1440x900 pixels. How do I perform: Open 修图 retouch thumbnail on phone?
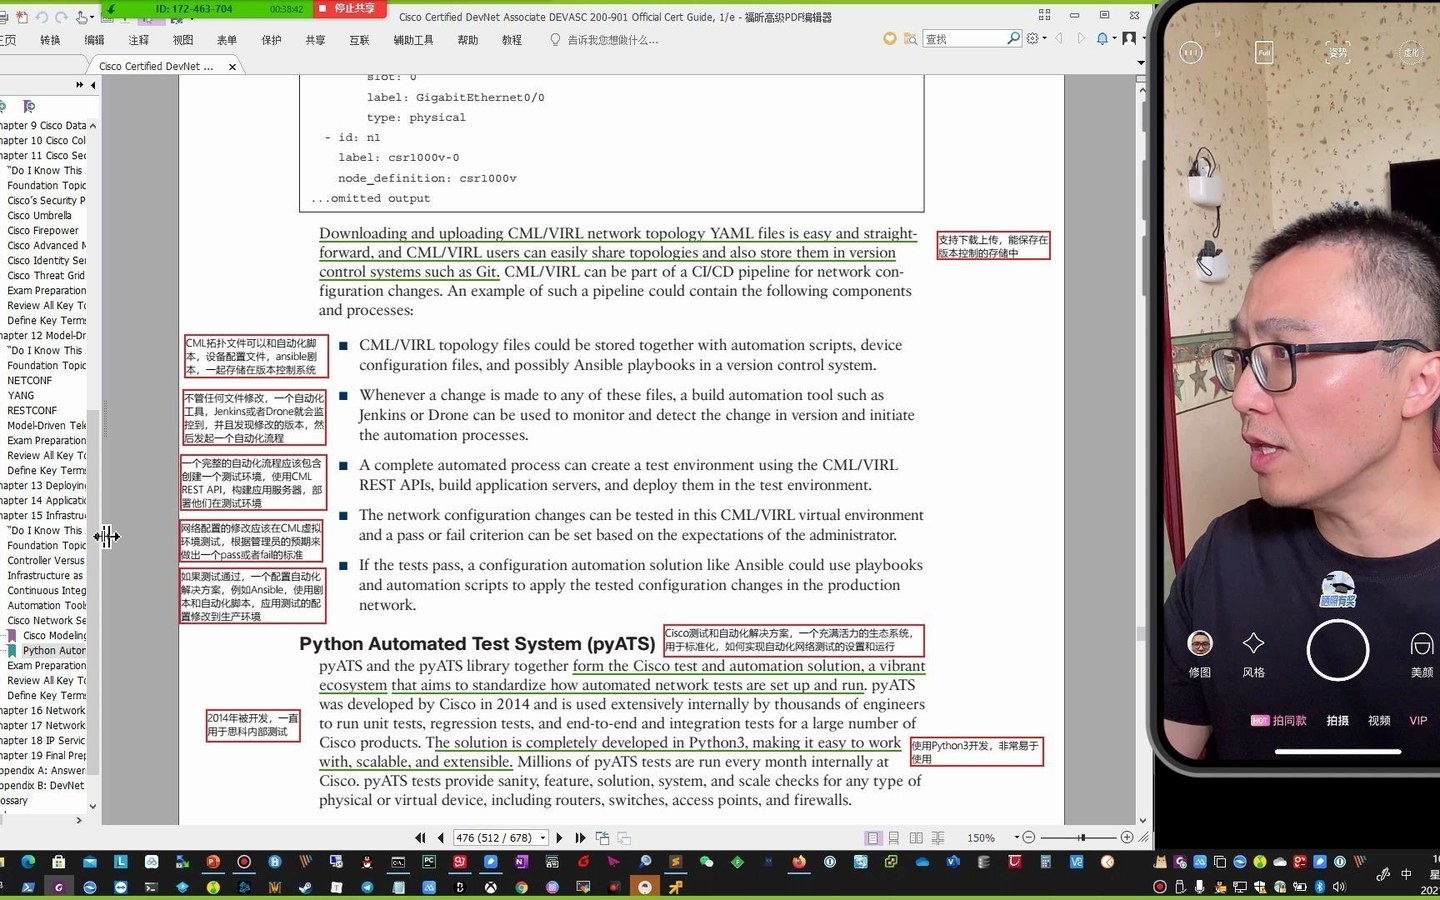pos(1200,654)
